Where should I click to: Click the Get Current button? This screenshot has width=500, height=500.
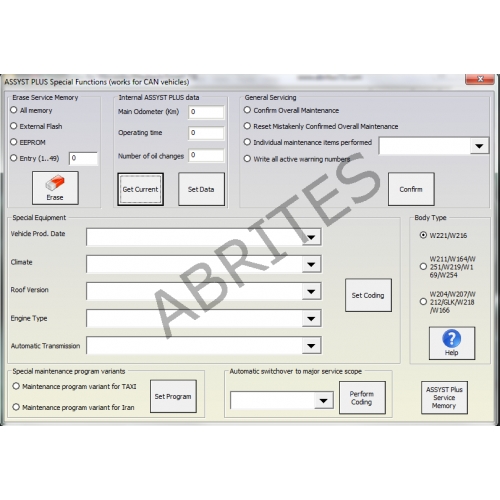click(x=140, y=189)
